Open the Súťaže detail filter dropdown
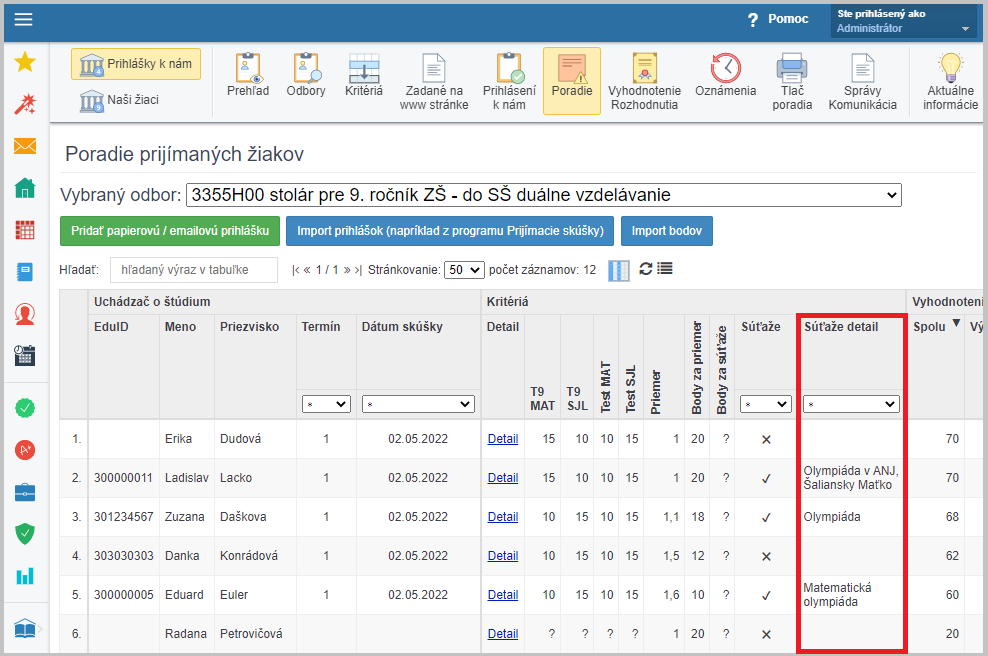 point(851,404)
